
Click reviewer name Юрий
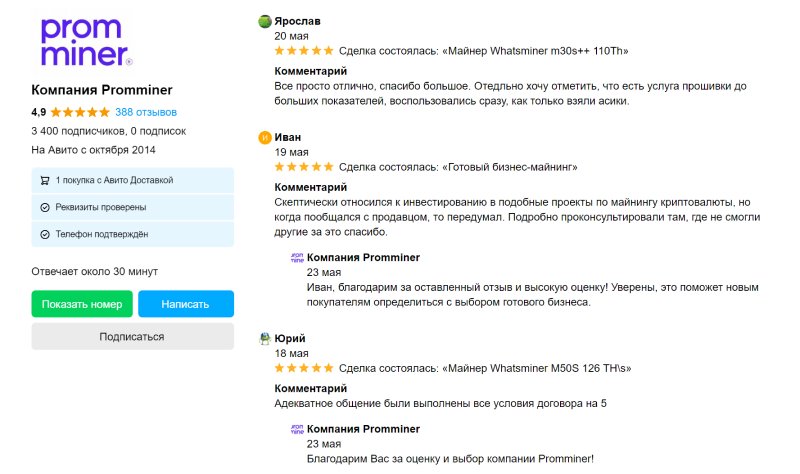[x=290, y=339]
